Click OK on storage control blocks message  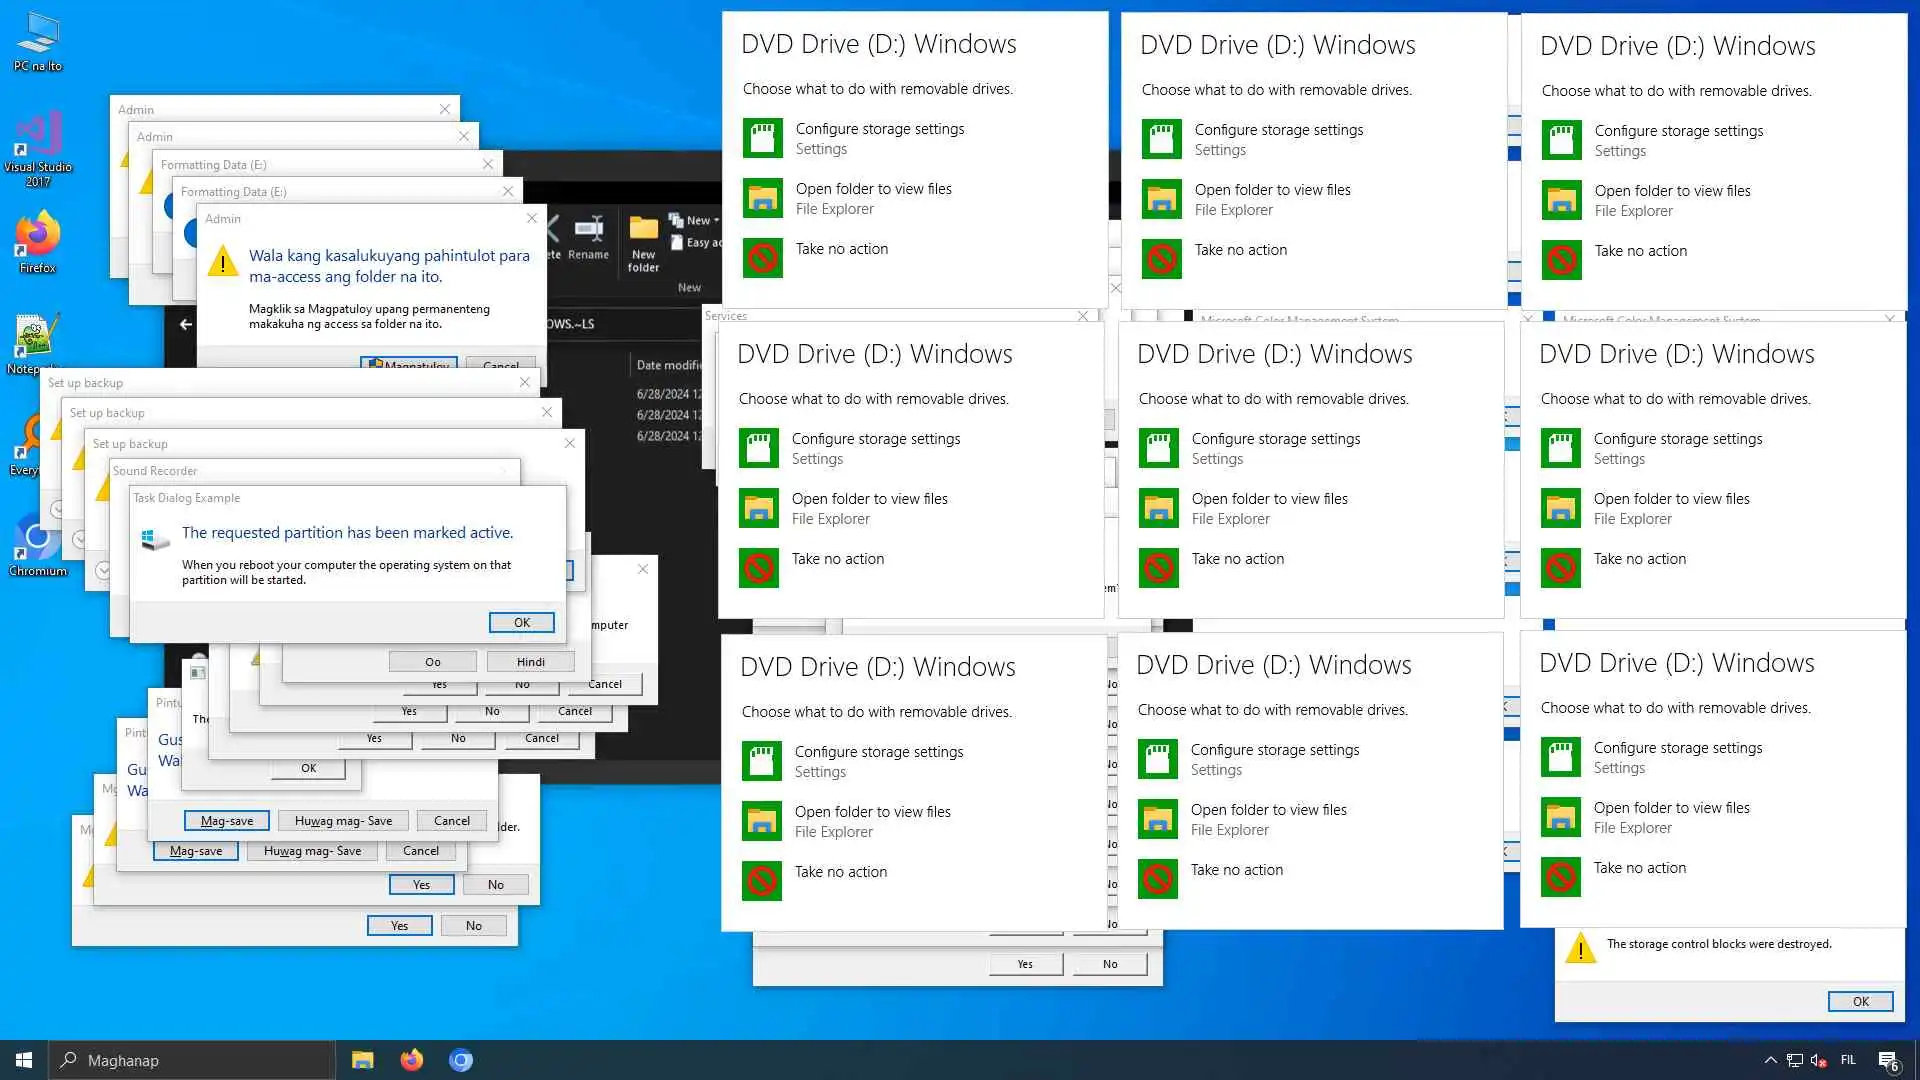(x=1860, y=1001)
